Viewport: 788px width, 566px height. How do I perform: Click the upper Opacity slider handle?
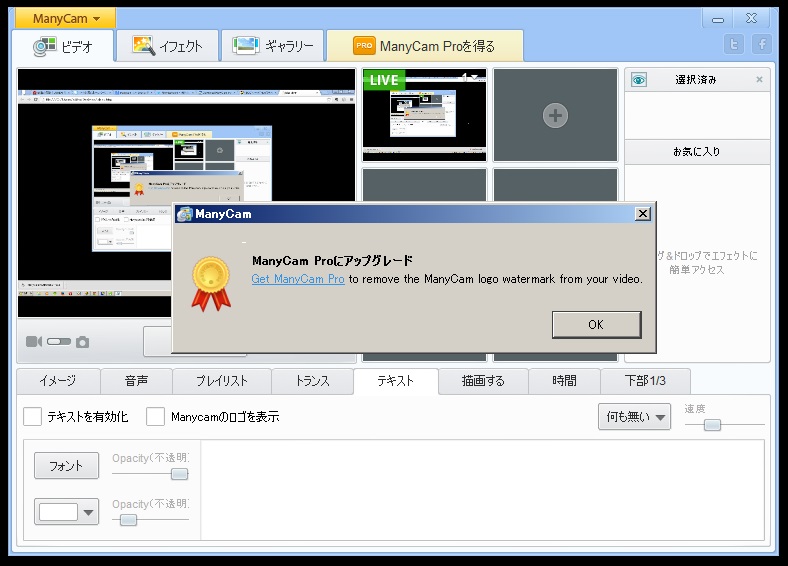coord(179,474)
